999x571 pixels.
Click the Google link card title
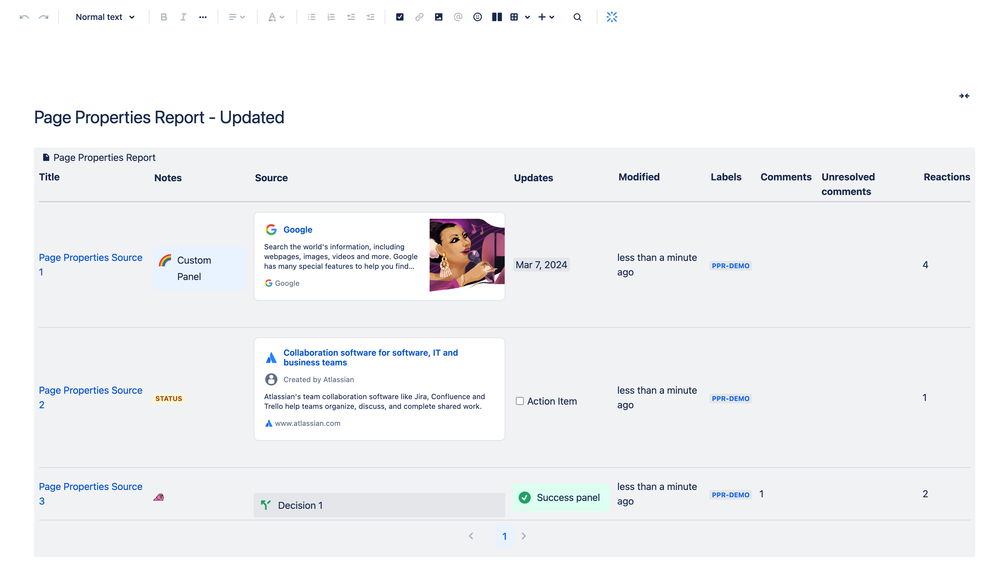[298, 229]
